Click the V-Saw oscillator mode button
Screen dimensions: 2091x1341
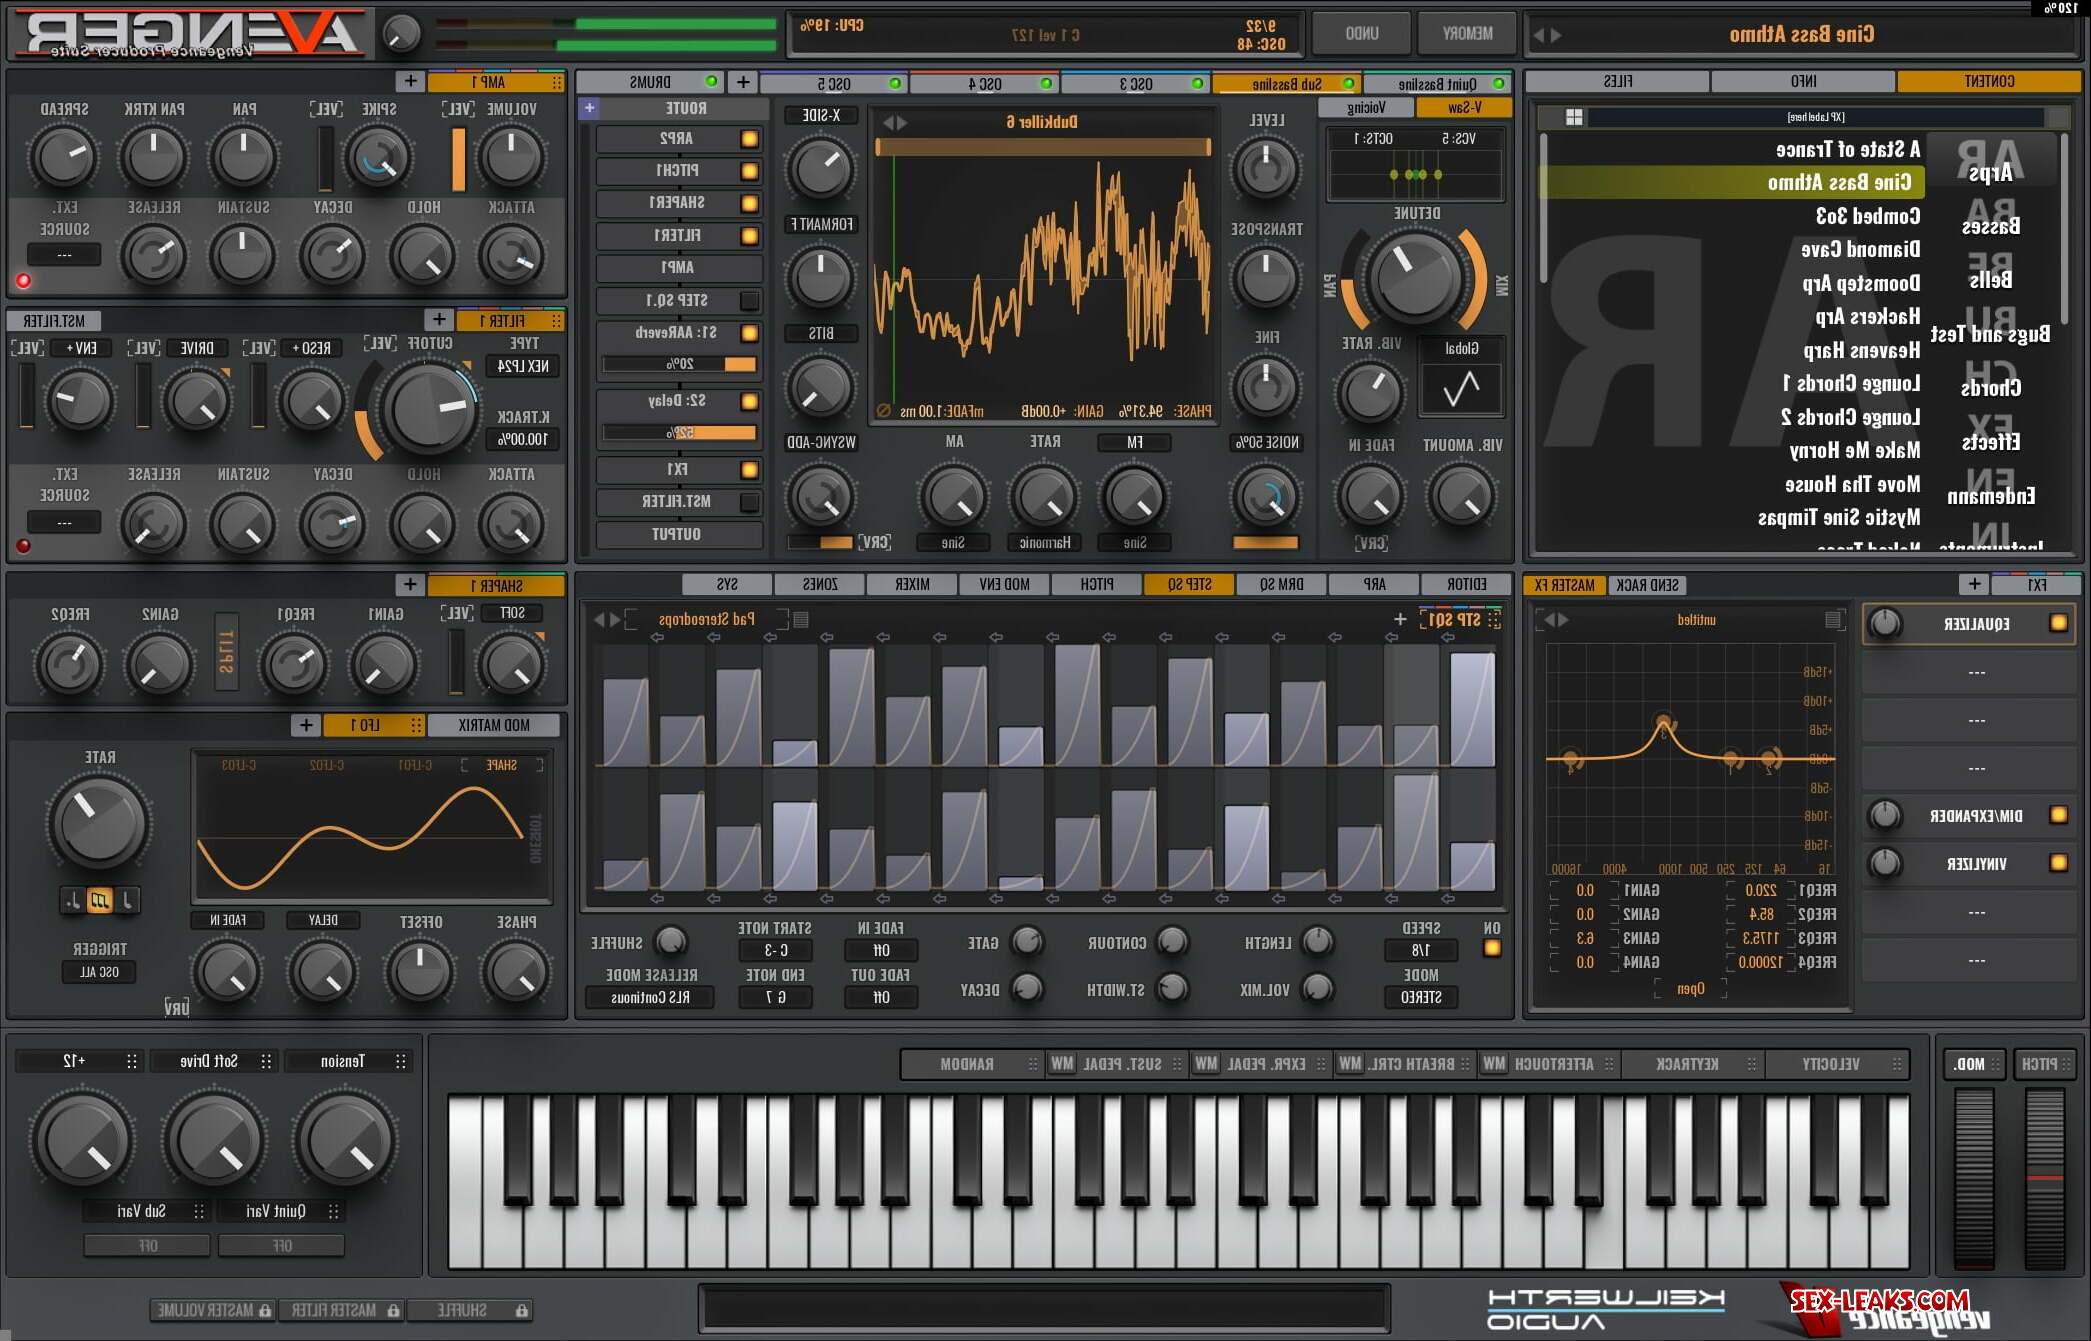coord(1465,107)
